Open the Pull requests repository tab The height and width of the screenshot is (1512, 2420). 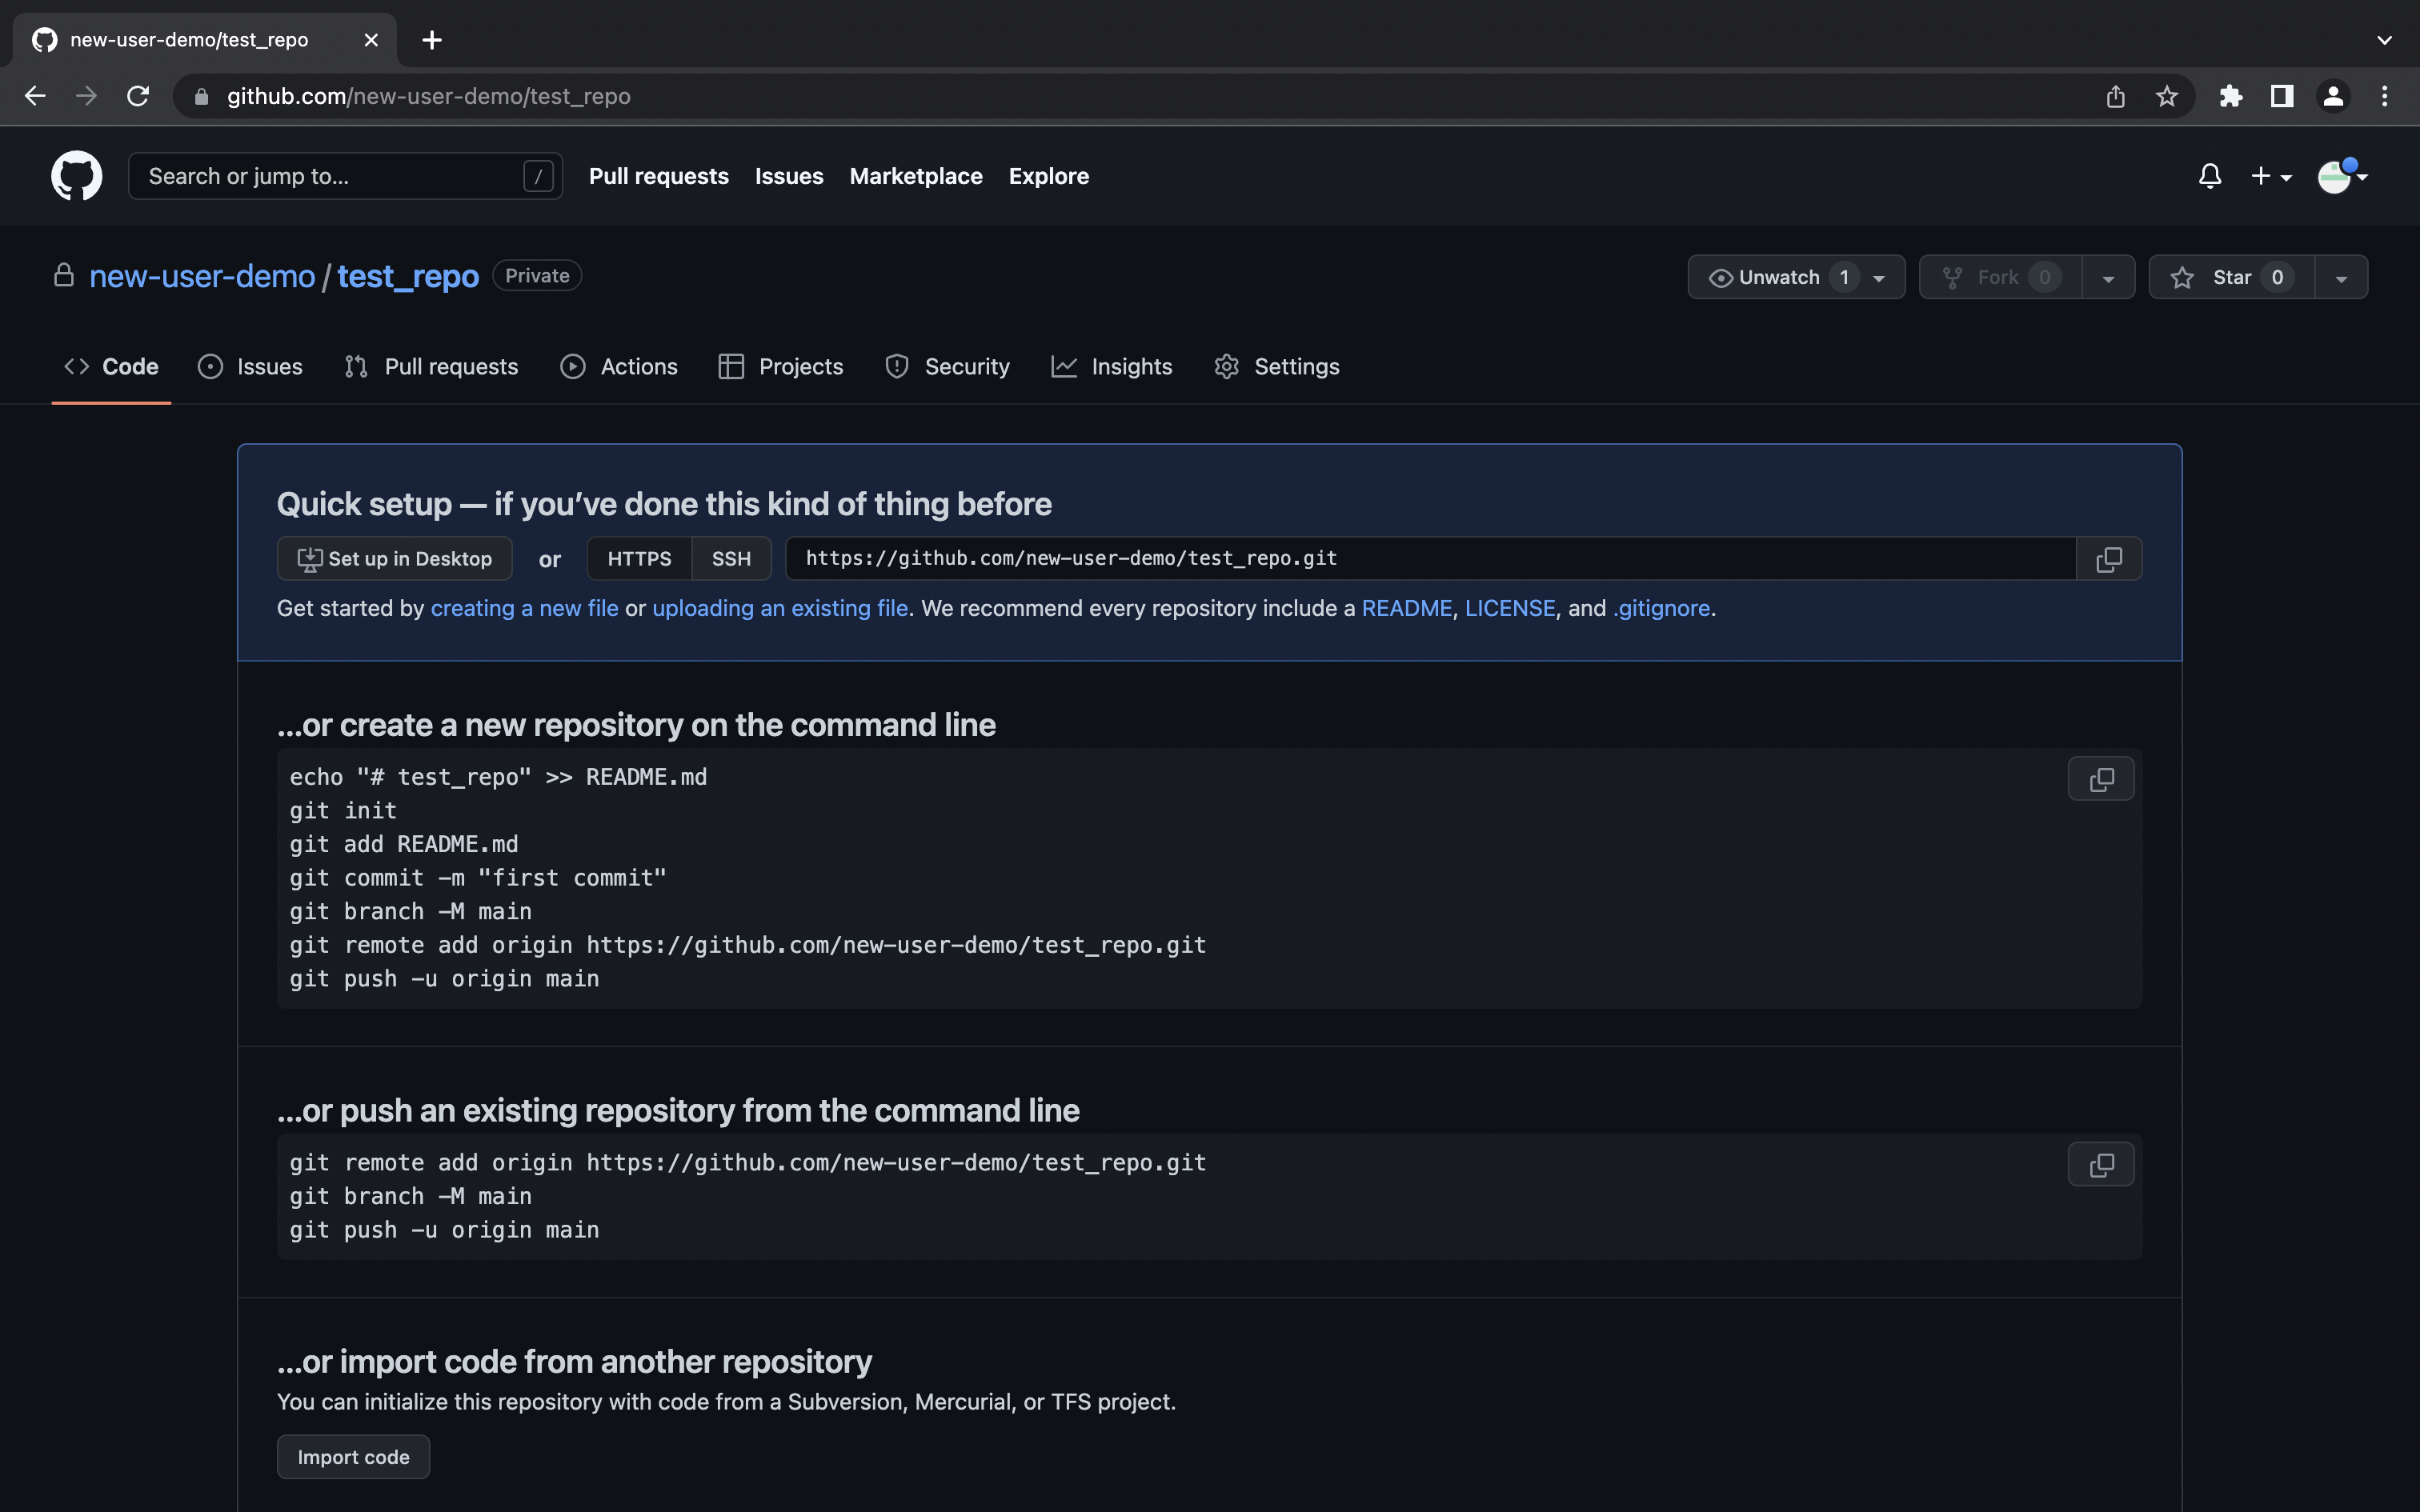[431, 367]
